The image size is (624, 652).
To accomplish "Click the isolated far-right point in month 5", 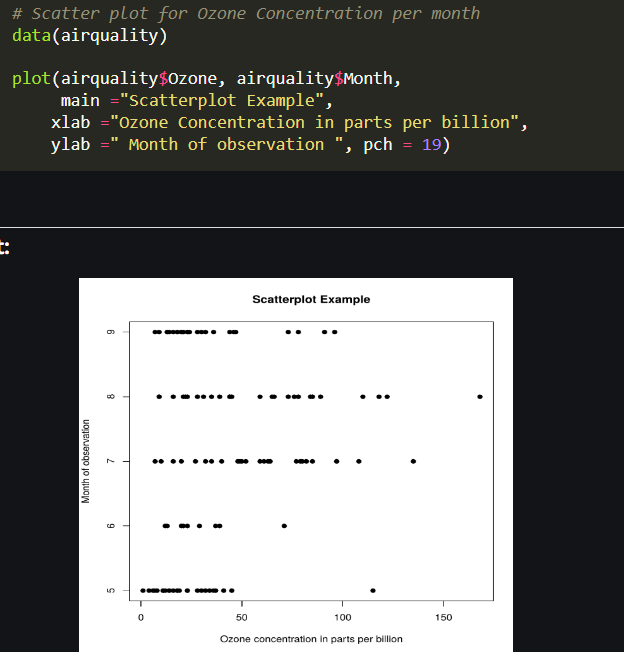I will point(373,590).
